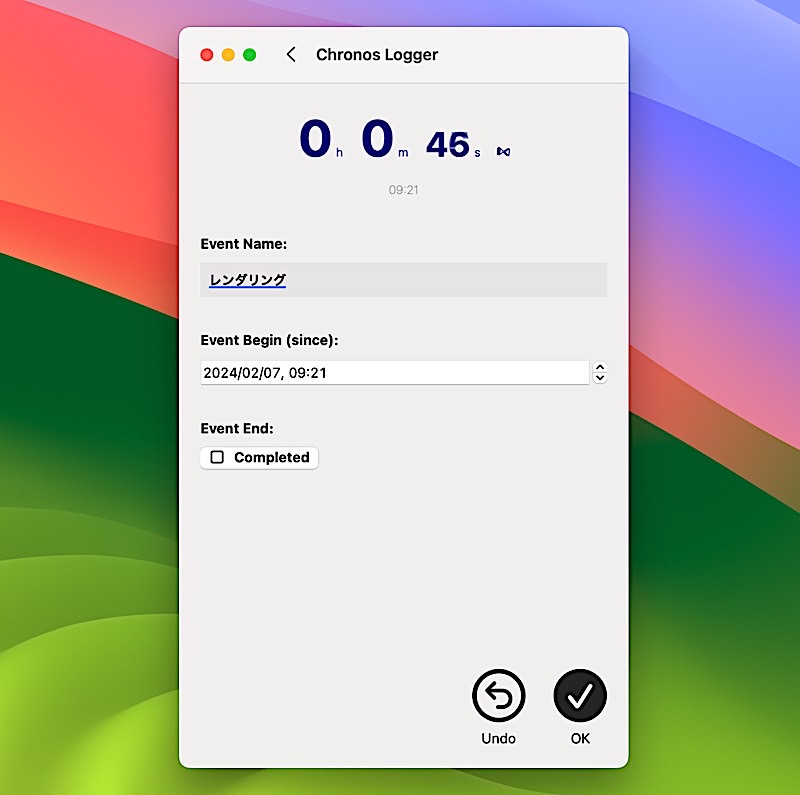Click the Event Name label
800x795 pixels.
241,243
